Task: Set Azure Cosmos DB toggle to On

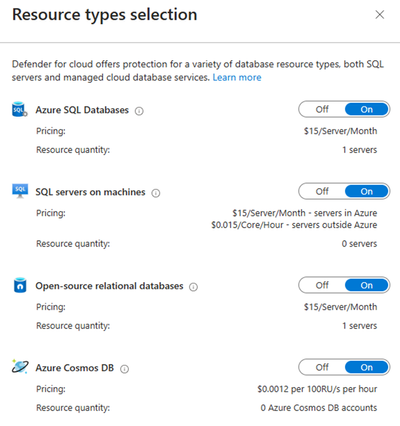Action: coord(367,367)
